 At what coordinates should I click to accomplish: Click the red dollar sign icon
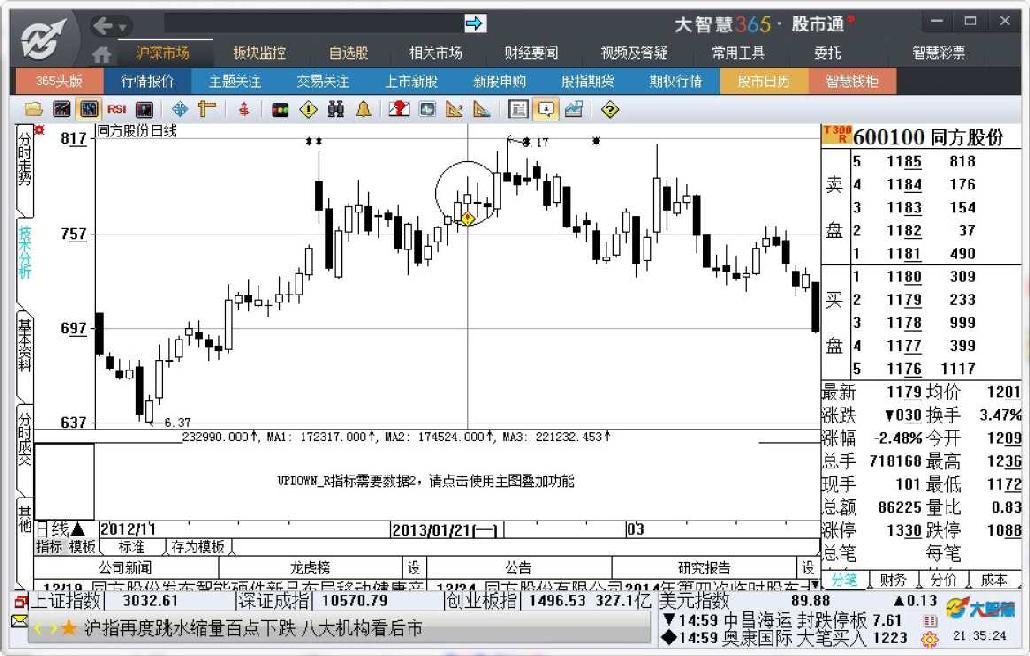(244, 109)
